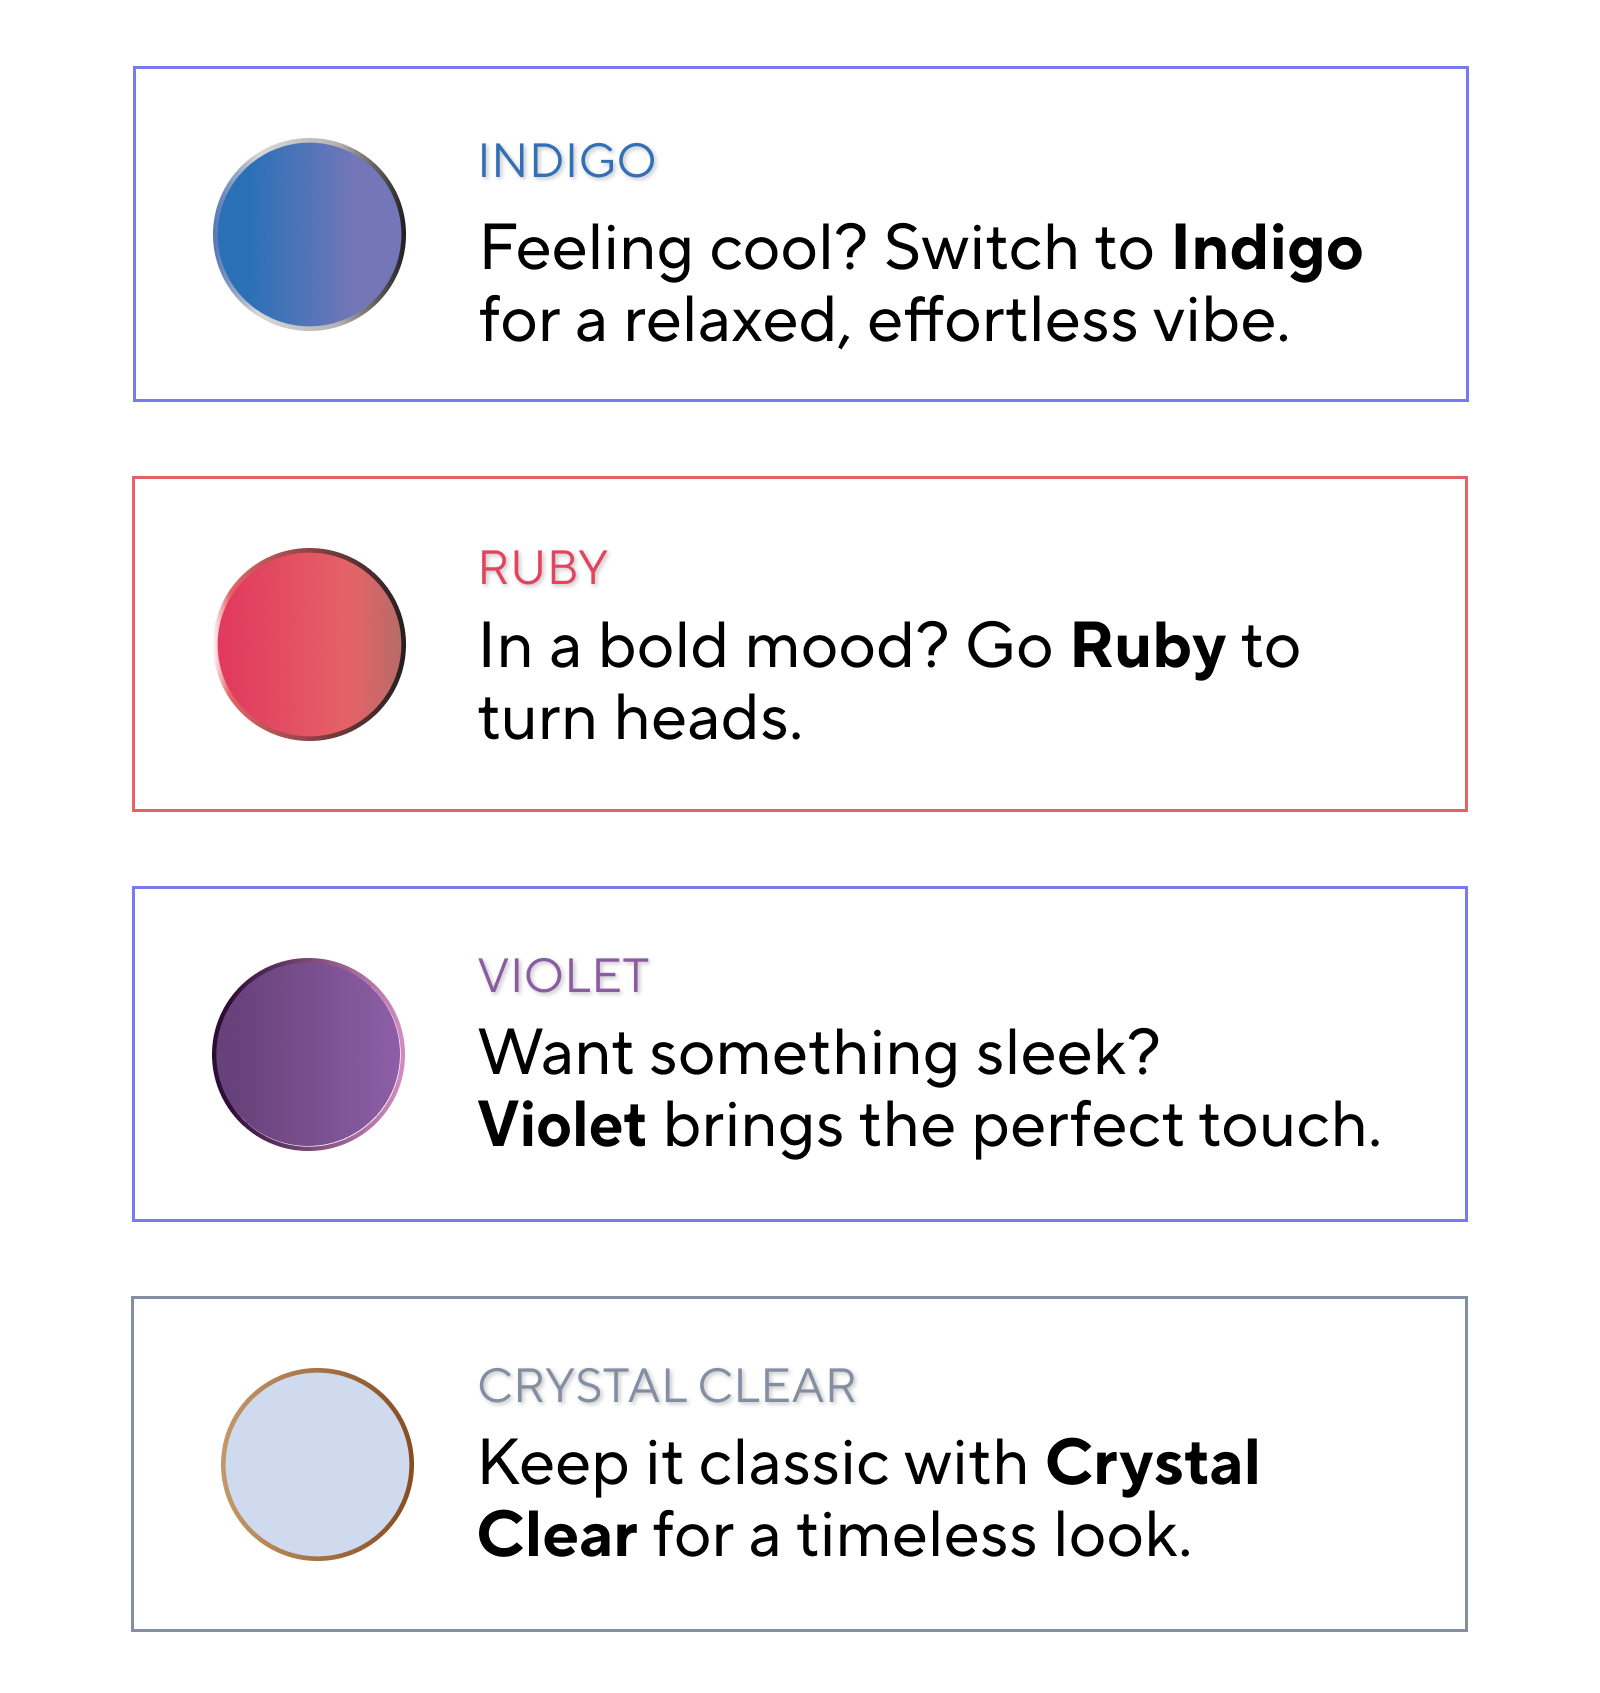
Task: Select the Indigo gradient color circle
Action: [309, 234]
